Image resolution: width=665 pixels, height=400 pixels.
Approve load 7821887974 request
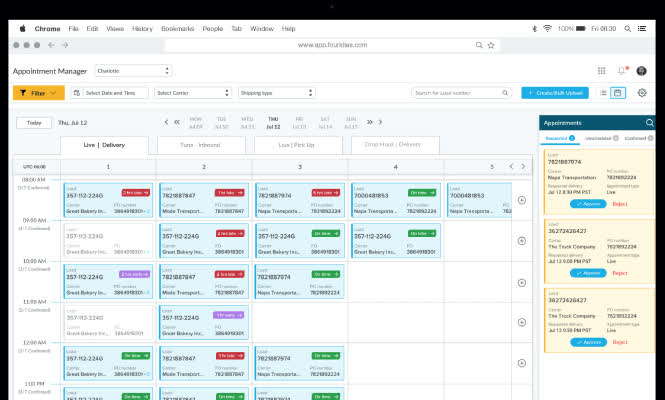(588, 204)
